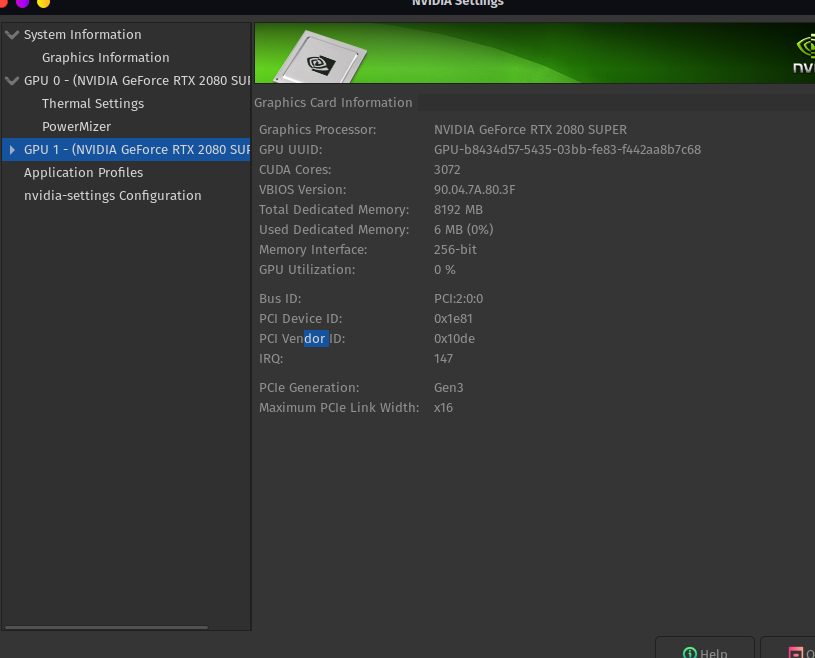Click the Help button
Viewport: 815px width, 658px height.
point(704,648)
